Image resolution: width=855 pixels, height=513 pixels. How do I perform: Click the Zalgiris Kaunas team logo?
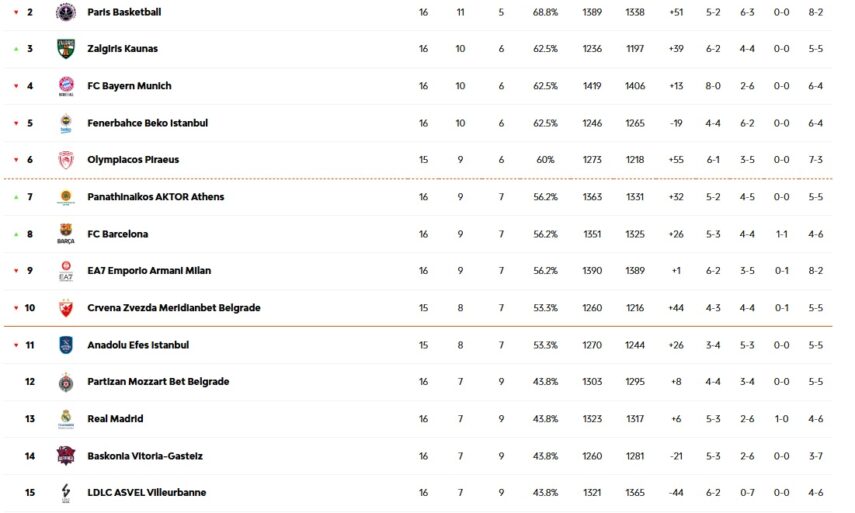66,49
